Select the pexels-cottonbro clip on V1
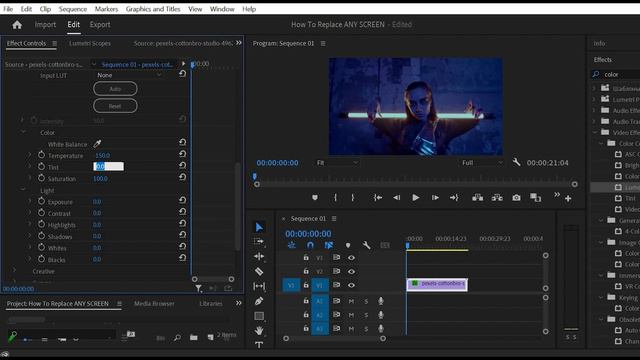This screenshot has height=360, width=640. [x=437, y=284]
